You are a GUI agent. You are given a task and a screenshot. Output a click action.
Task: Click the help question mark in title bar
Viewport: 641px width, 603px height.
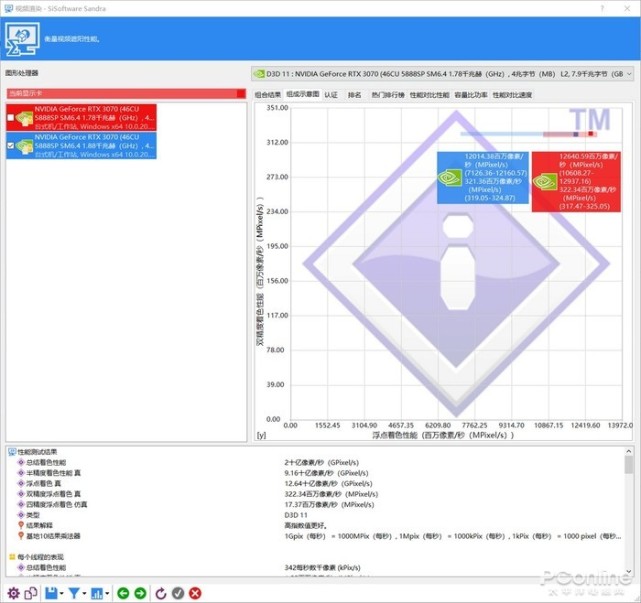[602, 8]
